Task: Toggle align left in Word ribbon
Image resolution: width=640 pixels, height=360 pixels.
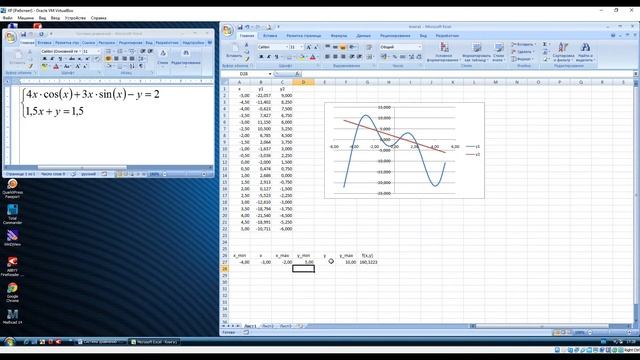Action: pyautogui.click(x=108, y=59)
